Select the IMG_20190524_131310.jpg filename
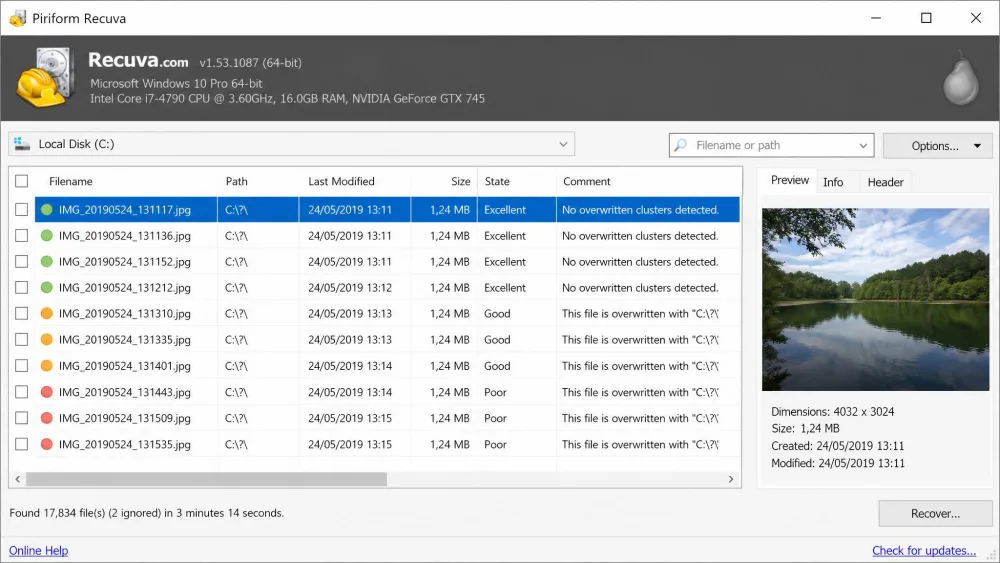The height and width of the screenshot is (563, 1000). [x=124, y=314]
